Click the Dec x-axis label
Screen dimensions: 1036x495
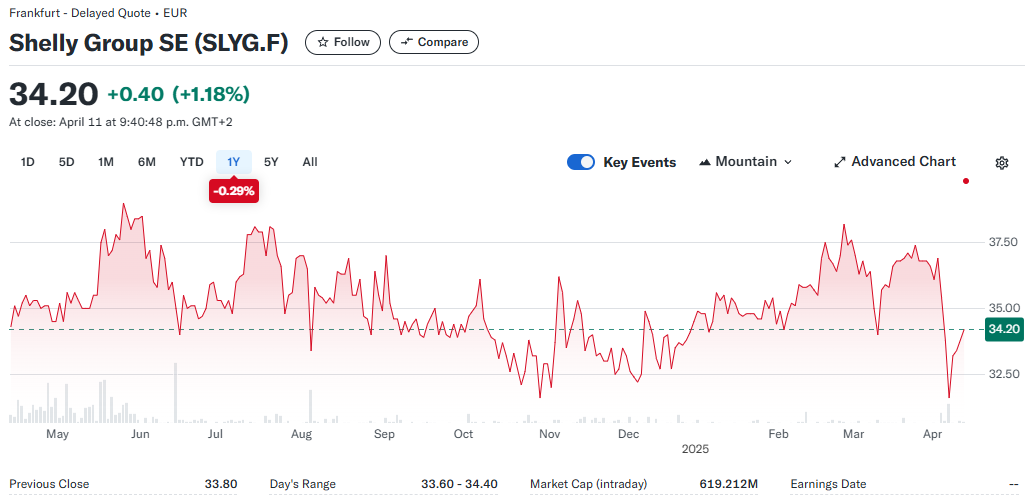coord(628,434)
